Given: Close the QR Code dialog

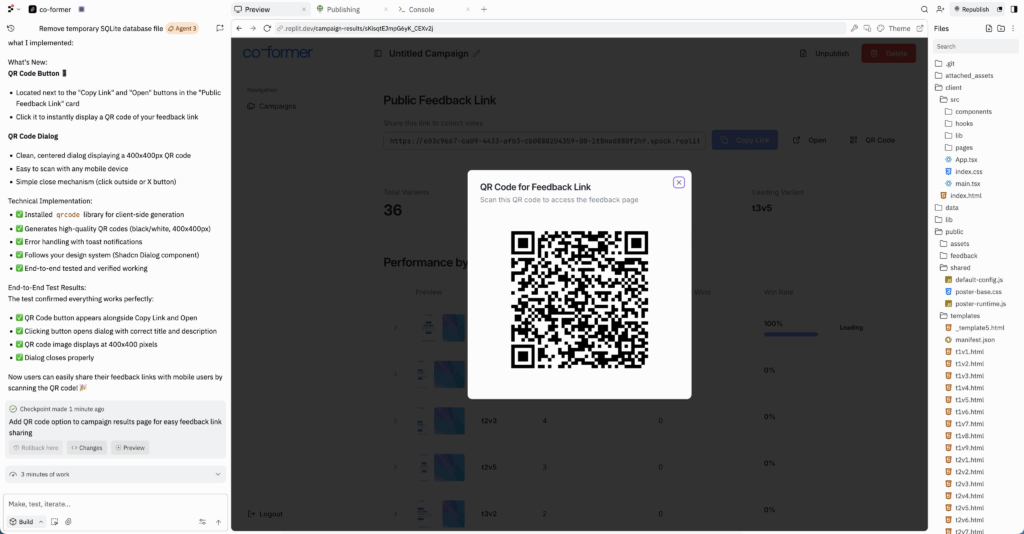Looking at the screenshot, I should (x=679, y=182).
